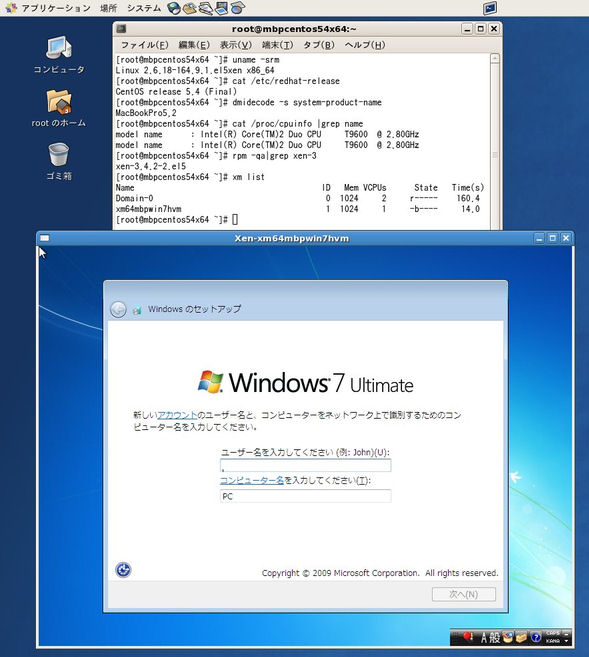Open the IME pad icon on language bar

pyautogui.click(x=508, y=637)
